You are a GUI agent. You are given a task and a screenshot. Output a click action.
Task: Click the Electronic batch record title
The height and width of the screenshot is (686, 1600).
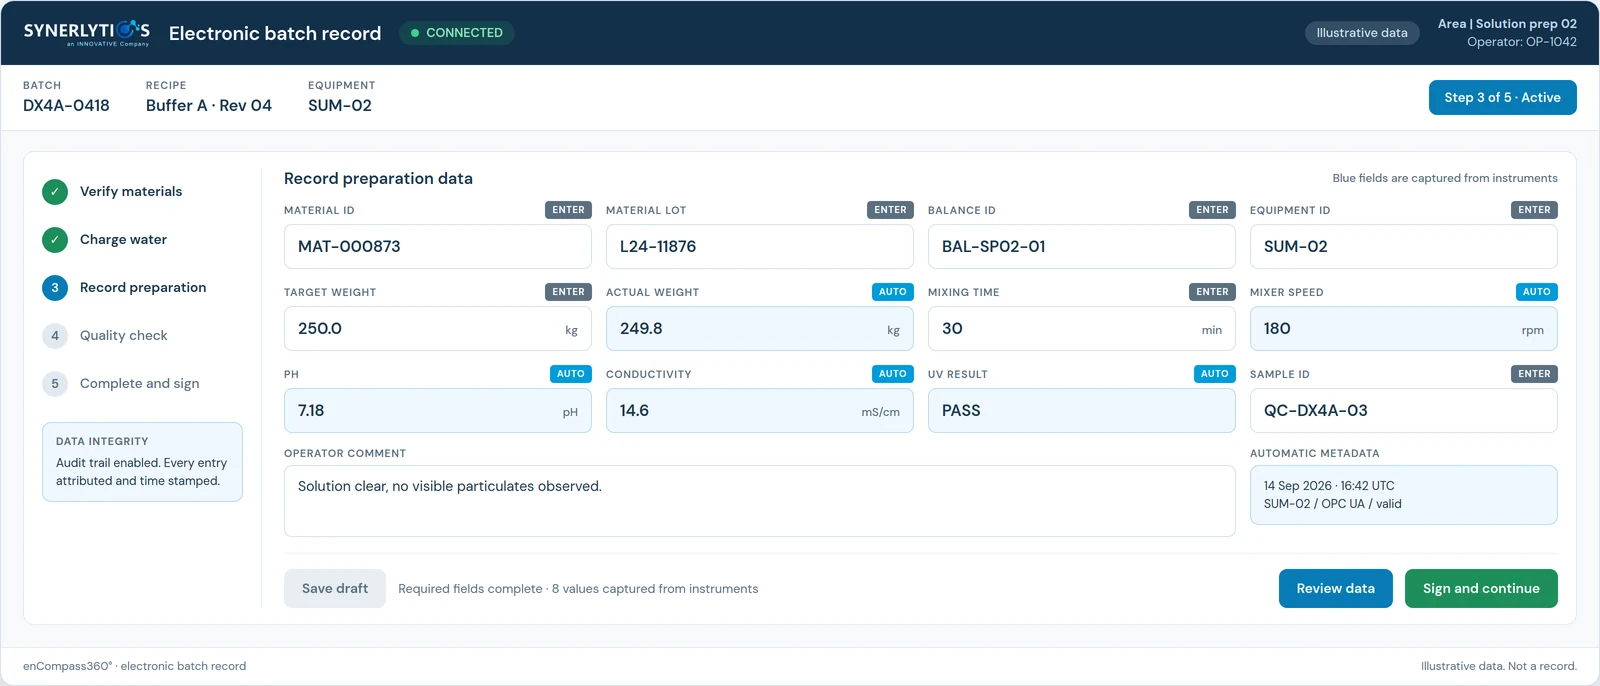coord(275,33)
